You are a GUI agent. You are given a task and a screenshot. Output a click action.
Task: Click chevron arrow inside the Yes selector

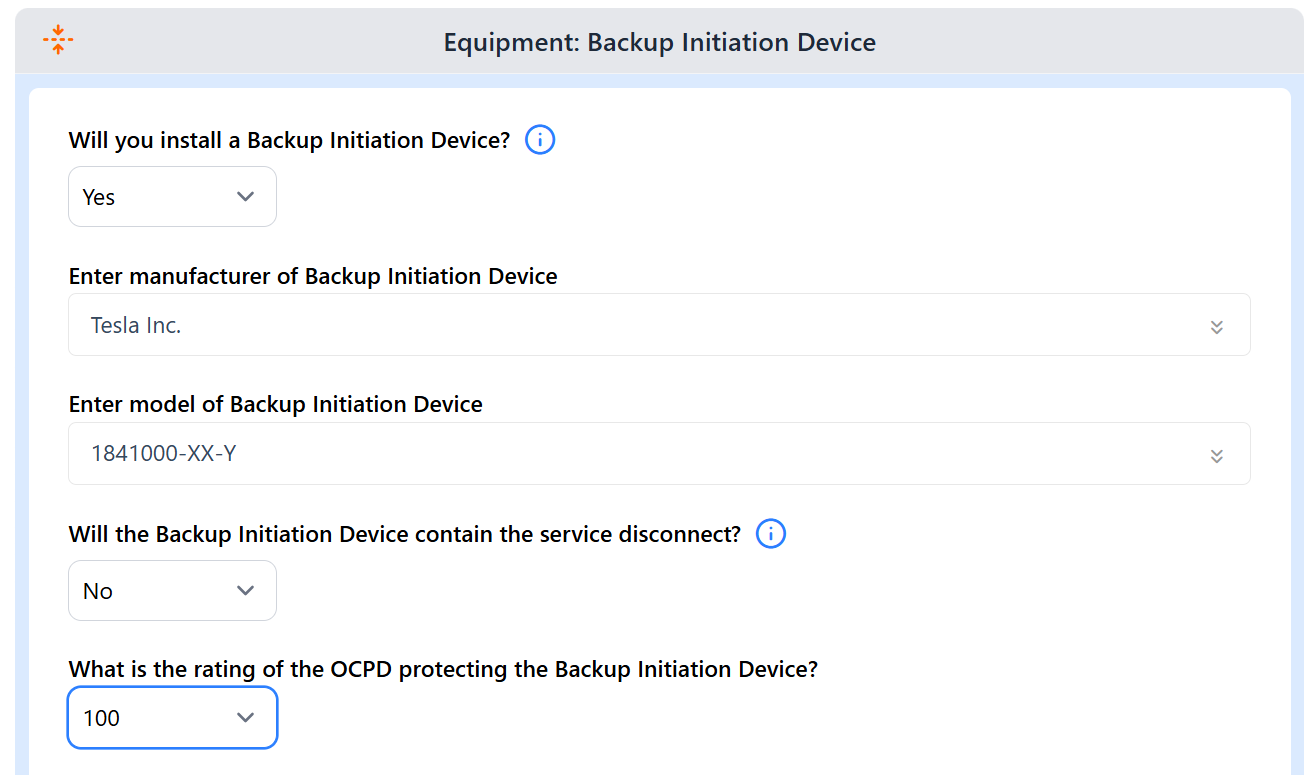[245, 197]
